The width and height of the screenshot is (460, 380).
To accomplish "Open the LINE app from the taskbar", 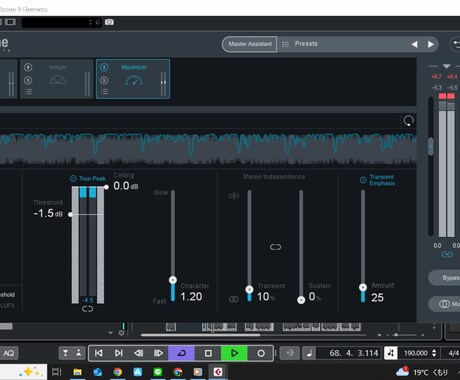I will 158,372.
